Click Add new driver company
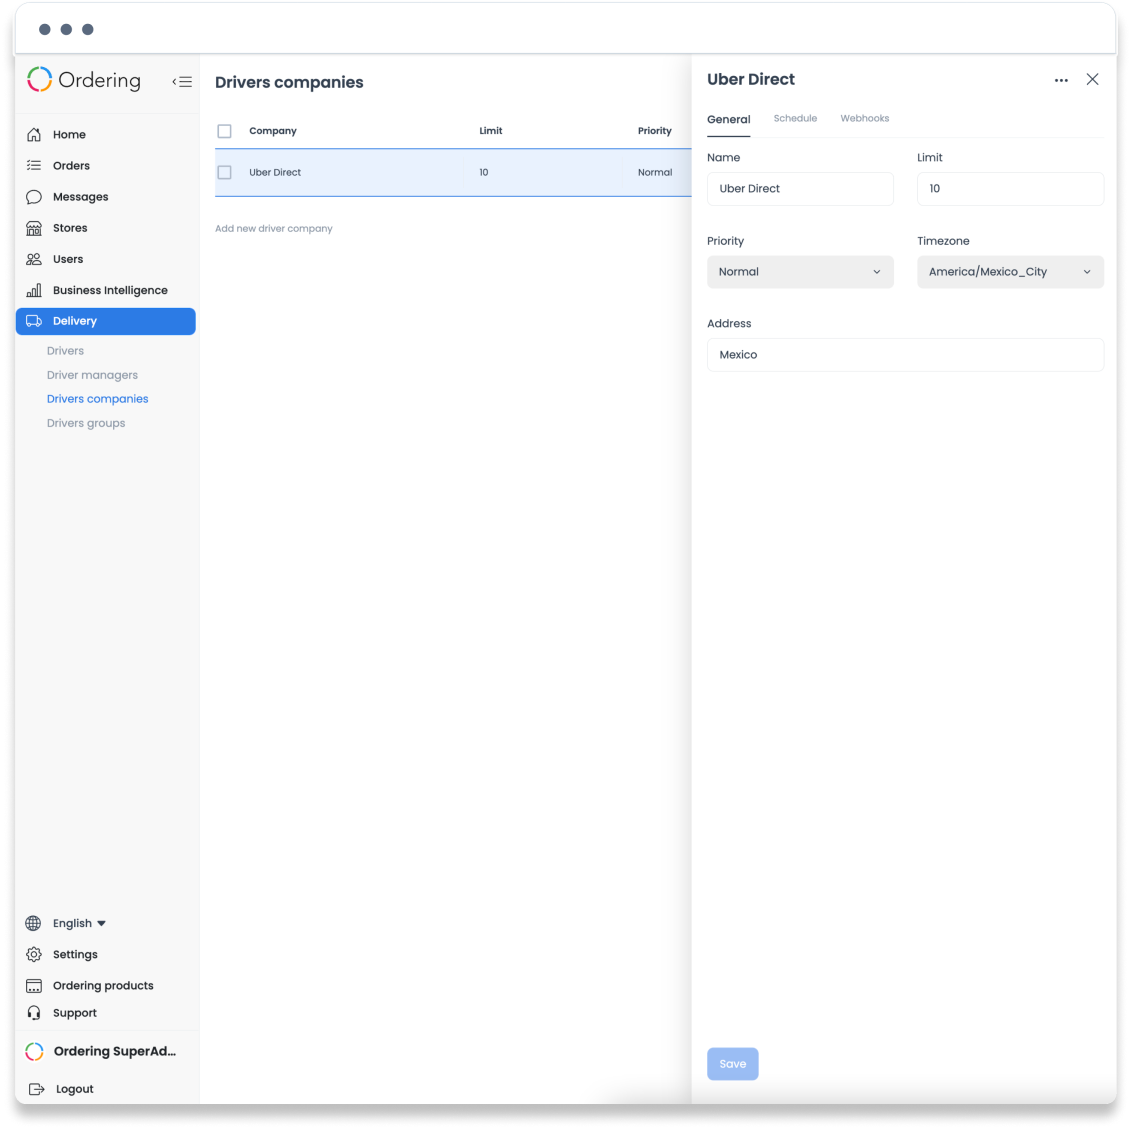Viewport: 1131px width, 1128px height. click(x=273, y=229)
